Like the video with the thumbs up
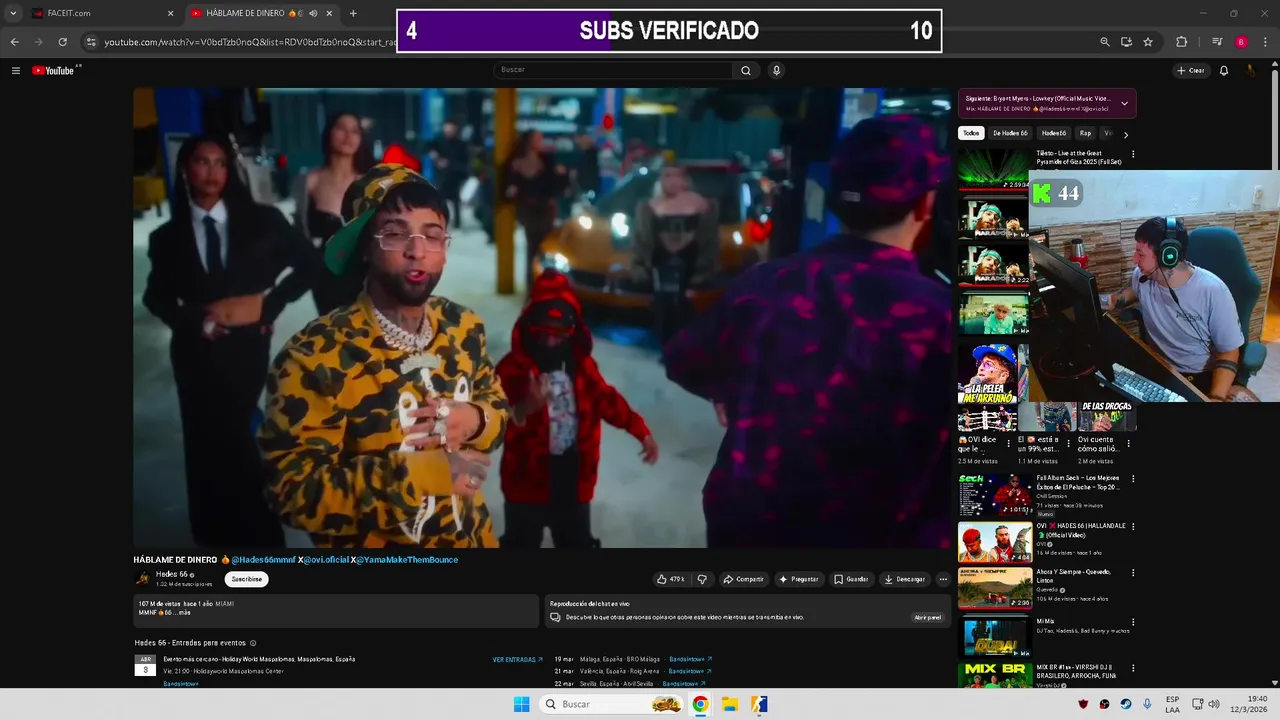1280x720 pixels. click(671, 579)
